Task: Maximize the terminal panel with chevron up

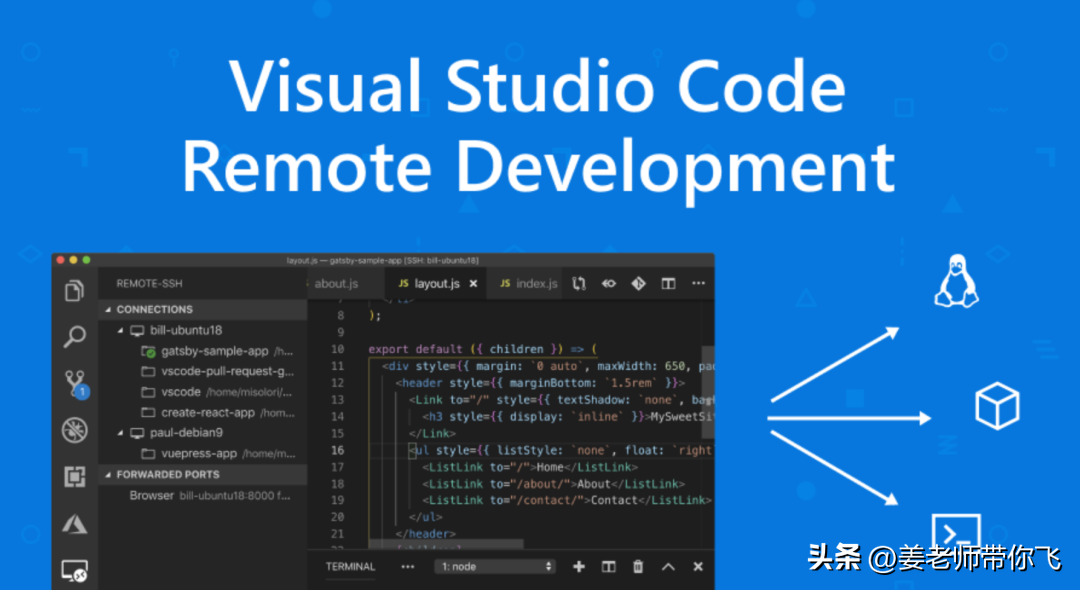Action: (x=668, y=567)
